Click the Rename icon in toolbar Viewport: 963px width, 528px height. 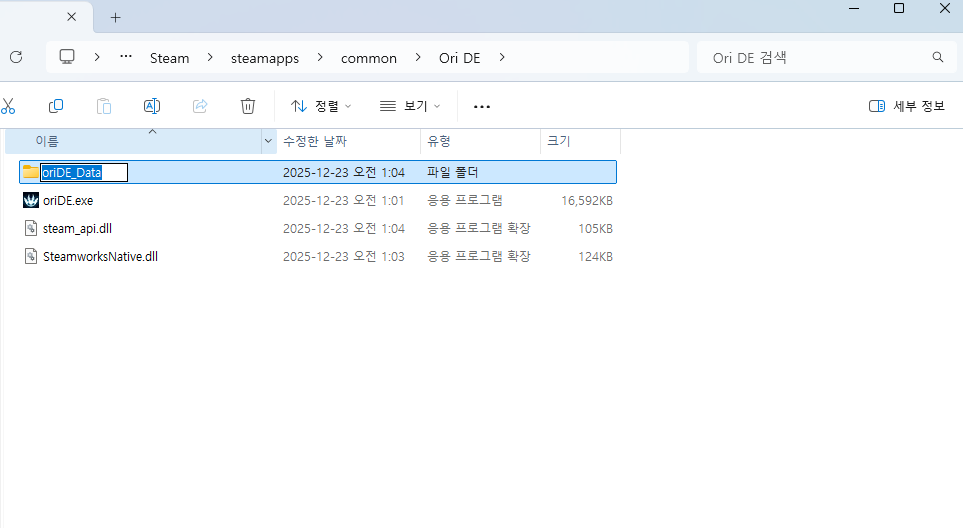pyautogui.click(x=152, y=106)
